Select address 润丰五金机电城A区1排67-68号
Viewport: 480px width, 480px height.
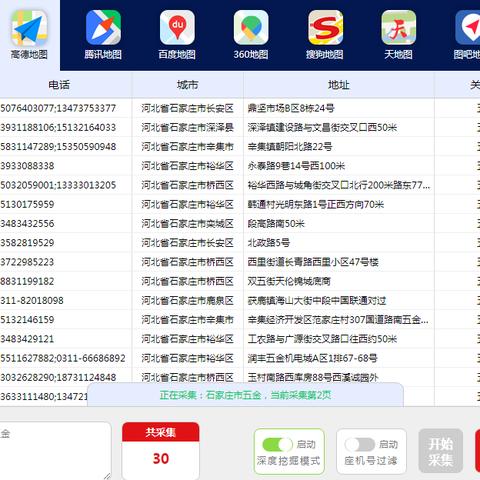click(x=312, y=358)
